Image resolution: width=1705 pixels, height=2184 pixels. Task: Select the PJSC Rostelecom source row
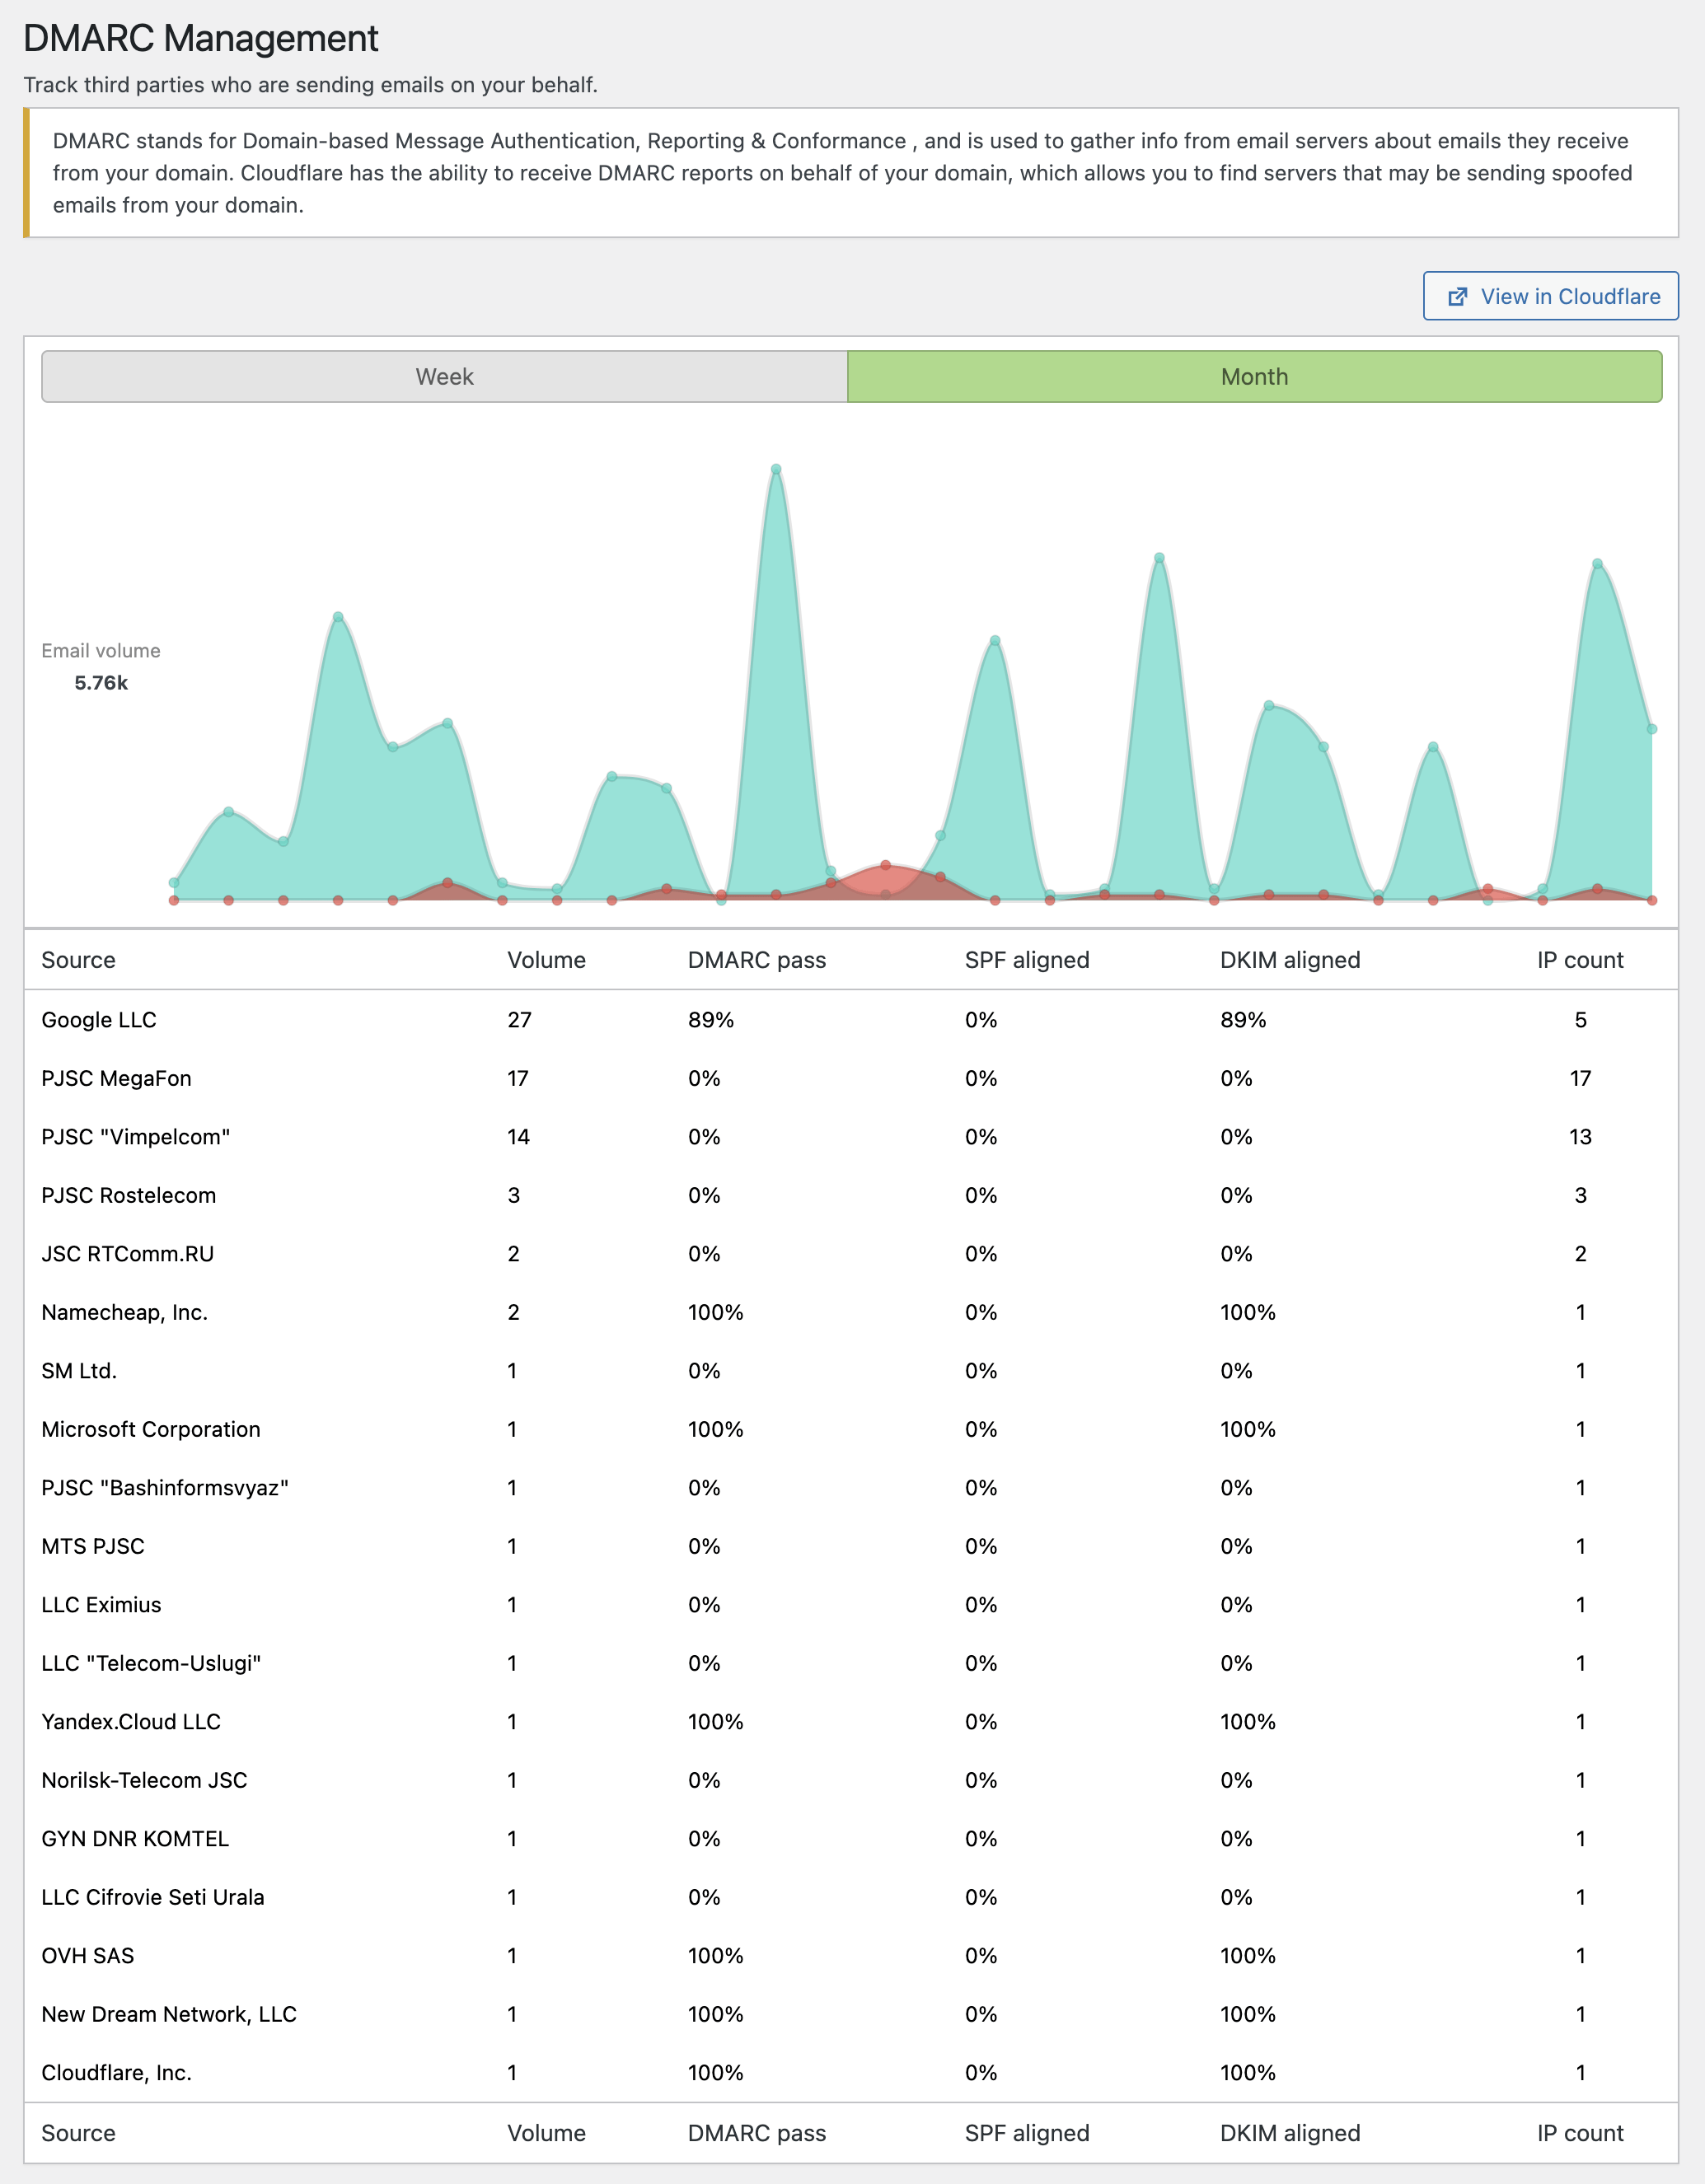pos(851,1195)
